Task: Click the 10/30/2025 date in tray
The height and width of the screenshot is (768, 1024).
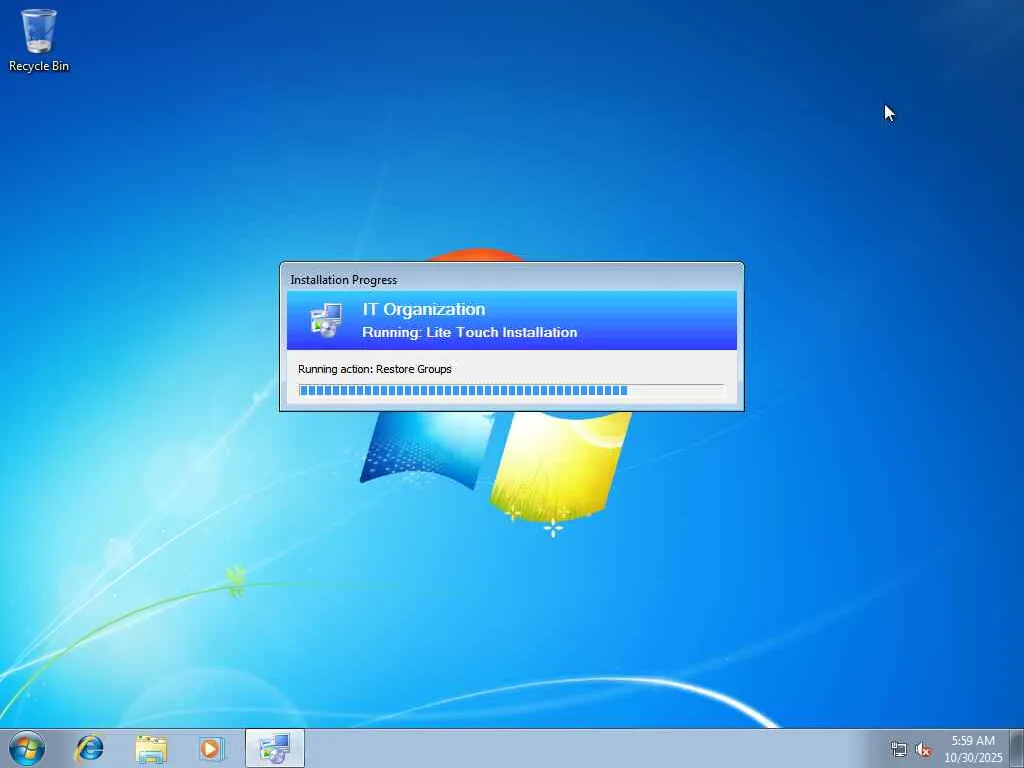Action: [973, 758]
